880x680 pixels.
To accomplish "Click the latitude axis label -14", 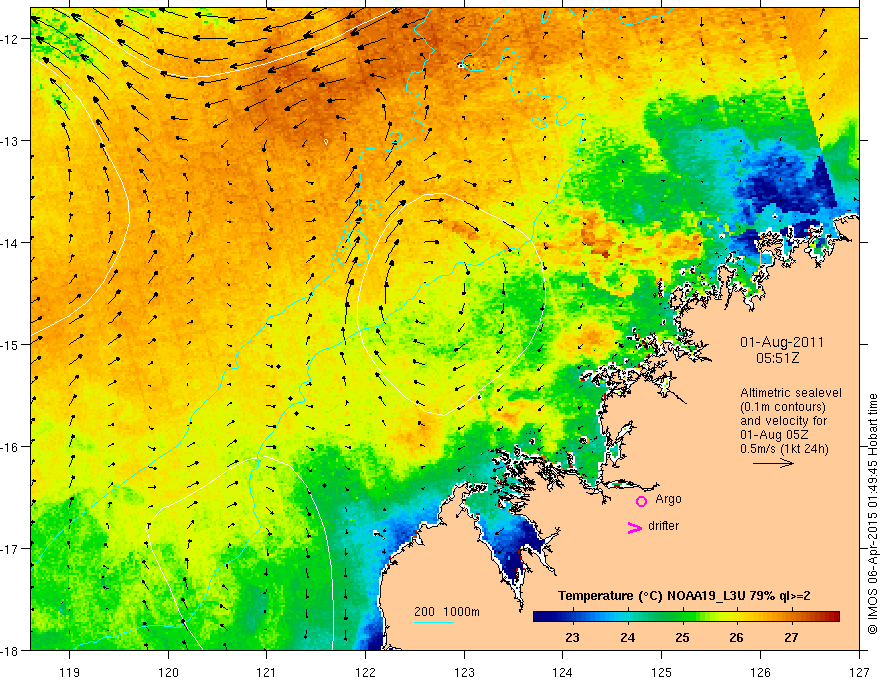I will tap(11, 243).
